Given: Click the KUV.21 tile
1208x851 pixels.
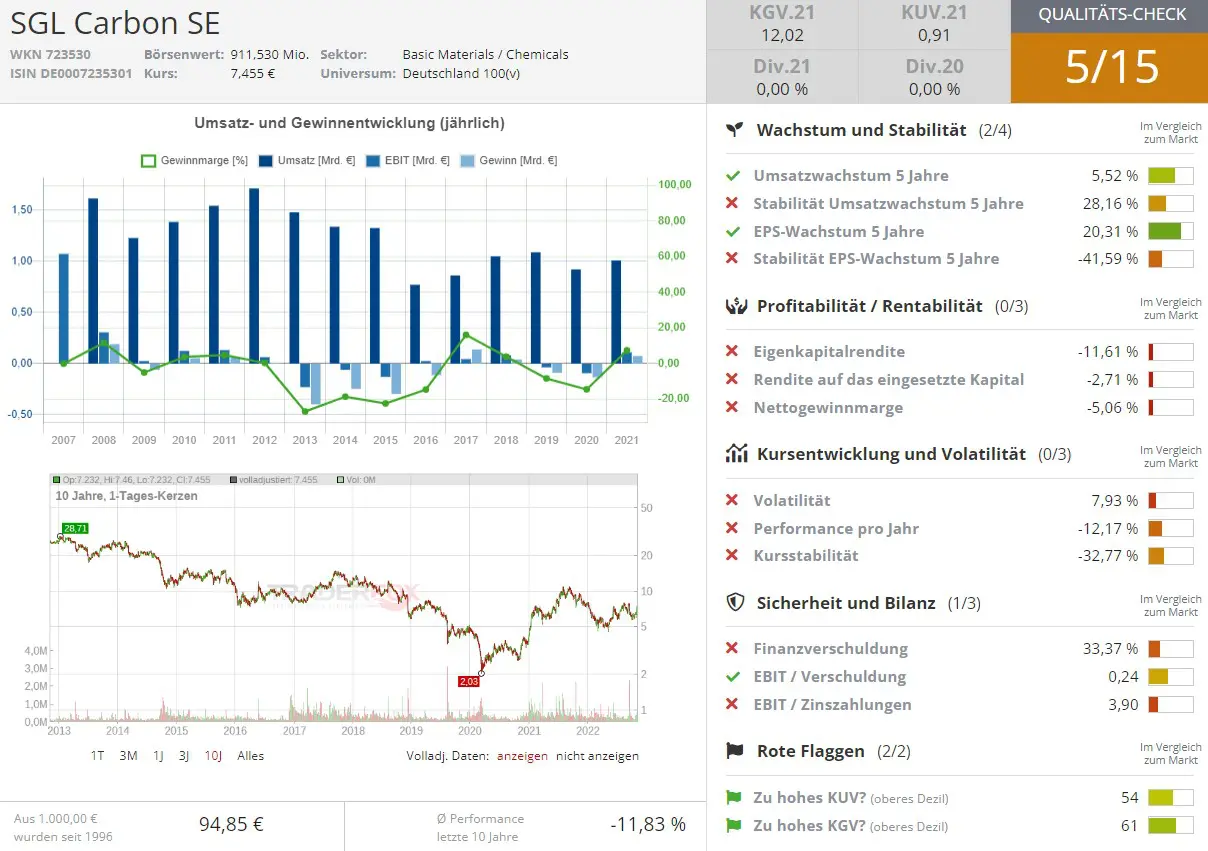Looking at the screenshot, I should click(934, 25).
